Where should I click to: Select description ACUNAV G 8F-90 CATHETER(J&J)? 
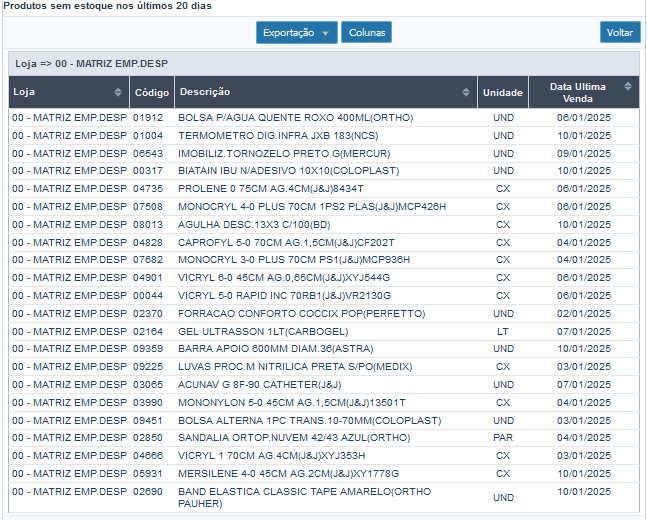tap(260, 385)
